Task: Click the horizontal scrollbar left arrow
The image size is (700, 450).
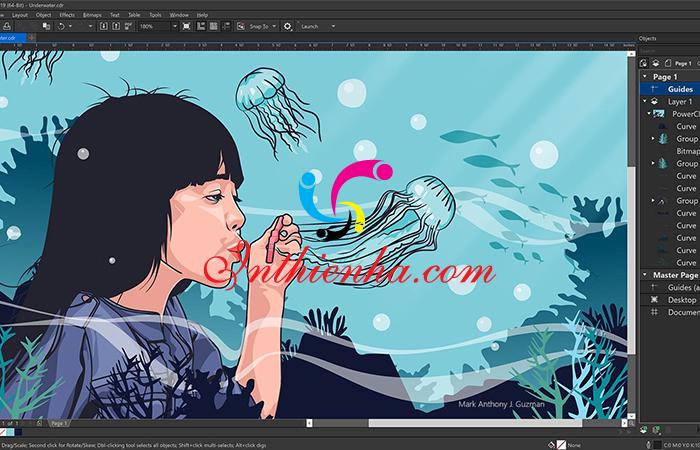Action: [309, 423]
